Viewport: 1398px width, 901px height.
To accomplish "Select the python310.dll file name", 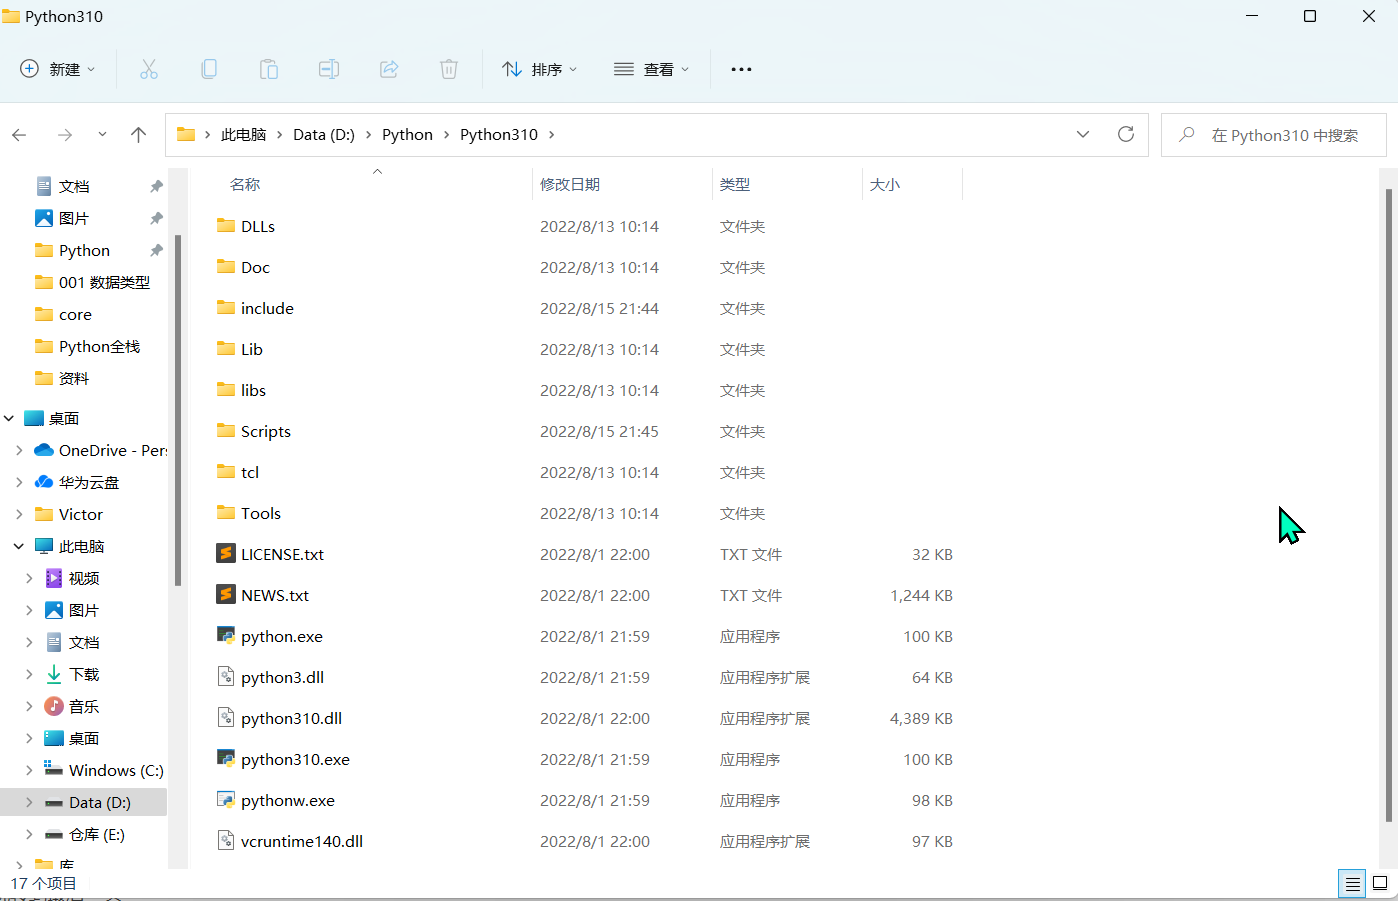I will tap(291, 718).
